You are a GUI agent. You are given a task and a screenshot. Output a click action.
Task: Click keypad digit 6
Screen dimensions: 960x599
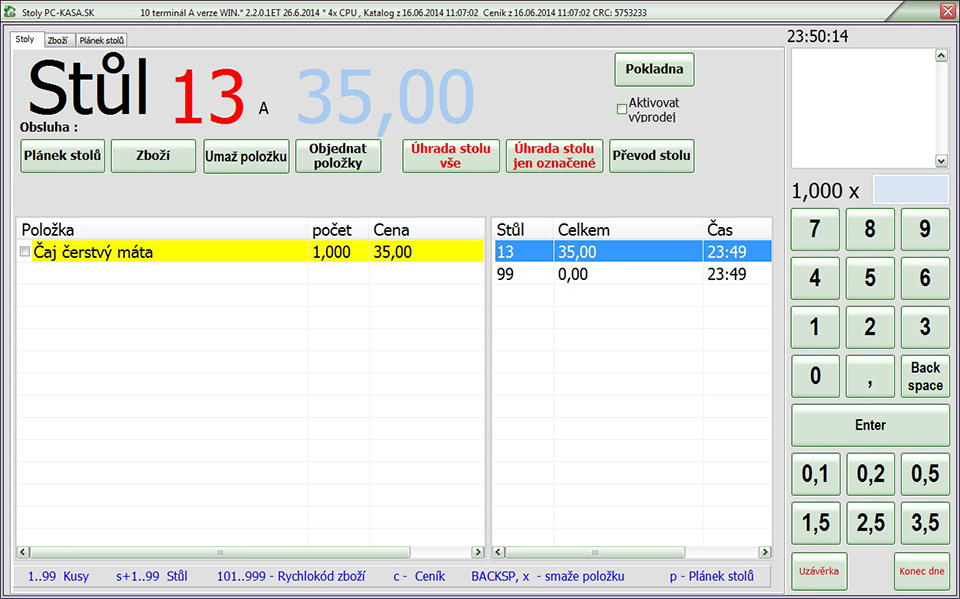(x=925, y=278)
